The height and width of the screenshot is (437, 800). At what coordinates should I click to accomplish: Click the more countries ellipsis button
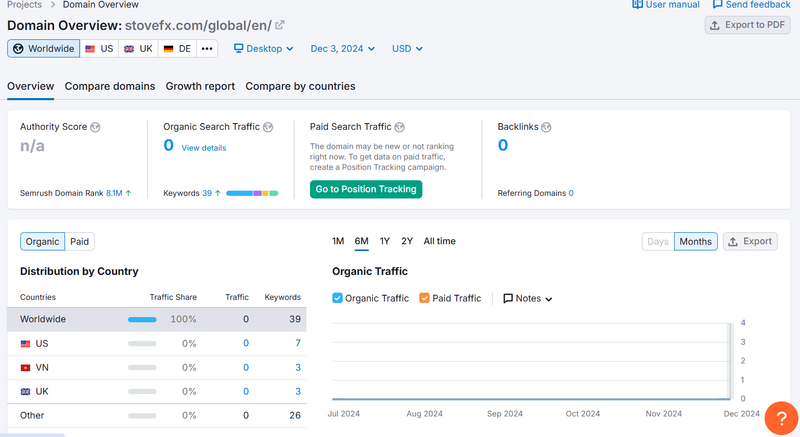(x=207, y=48)
